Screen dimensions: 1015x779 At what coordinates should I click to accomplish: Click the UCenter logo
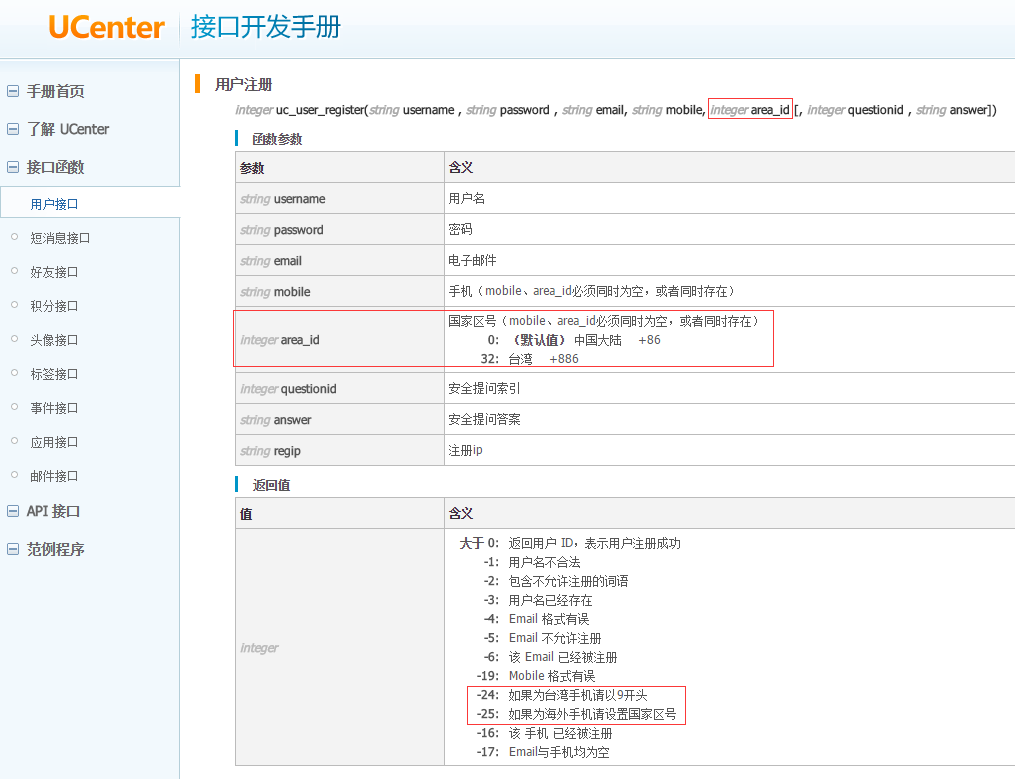coord(106,27)
